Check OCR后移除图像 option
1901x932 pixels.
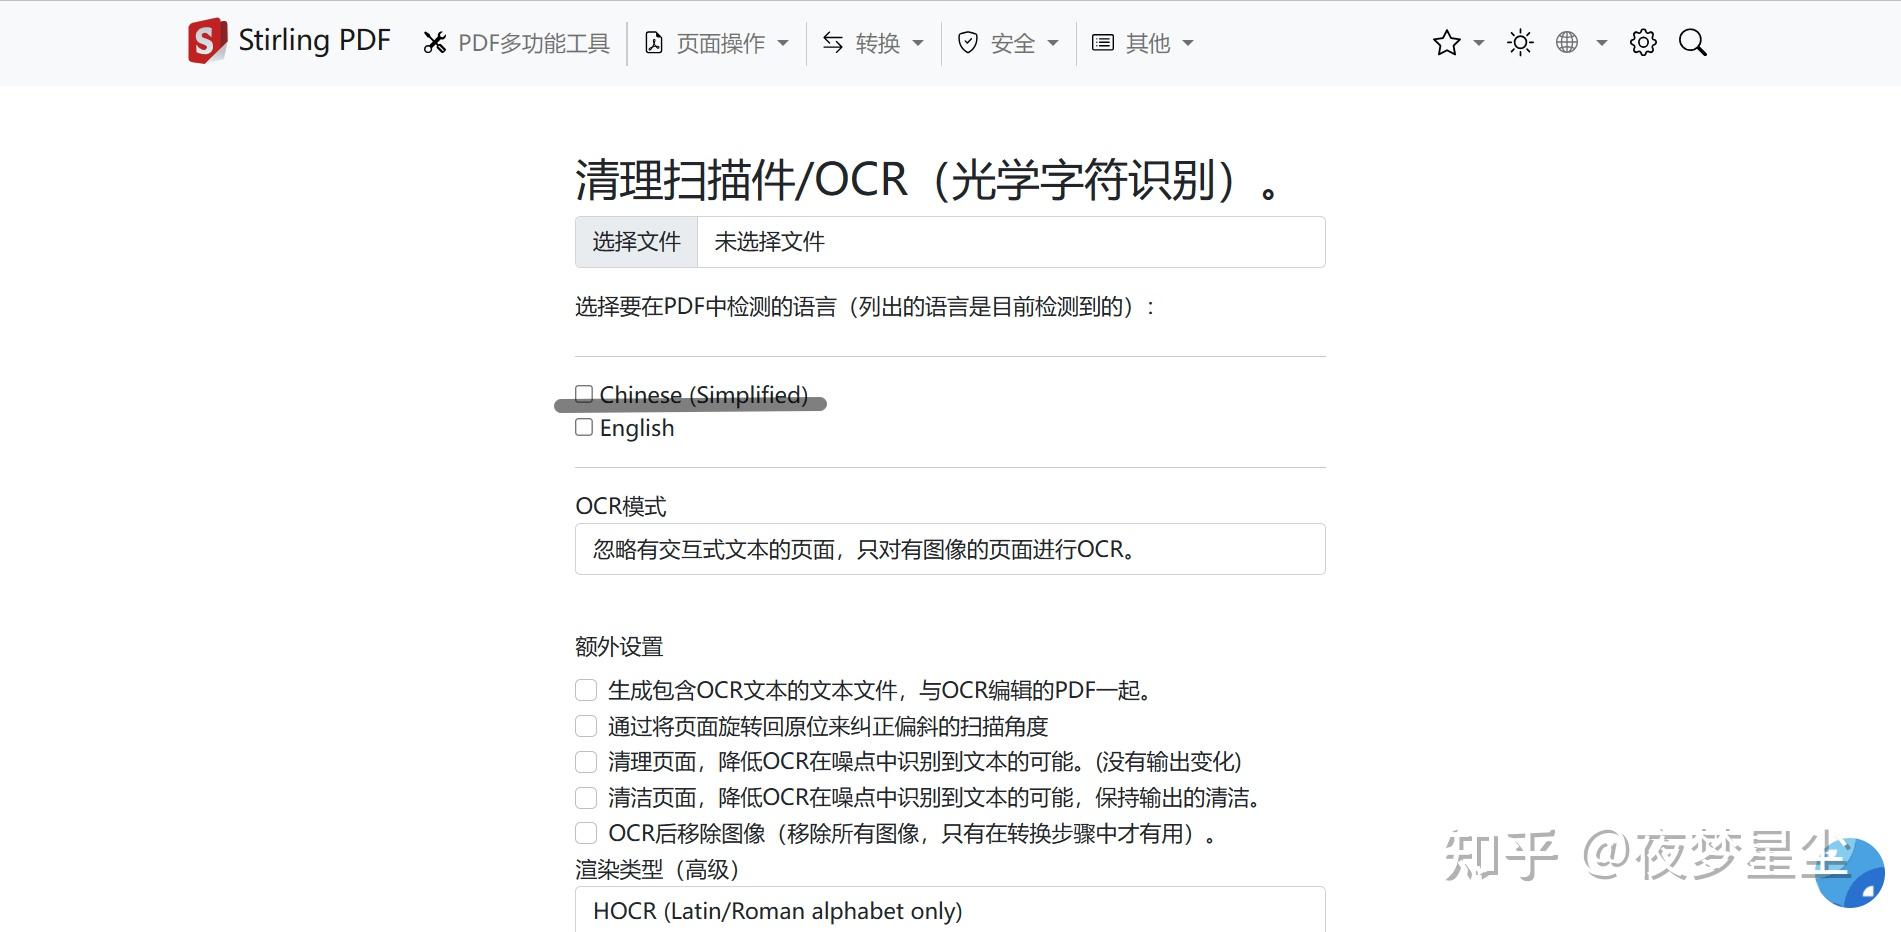(x=585, y=833)
